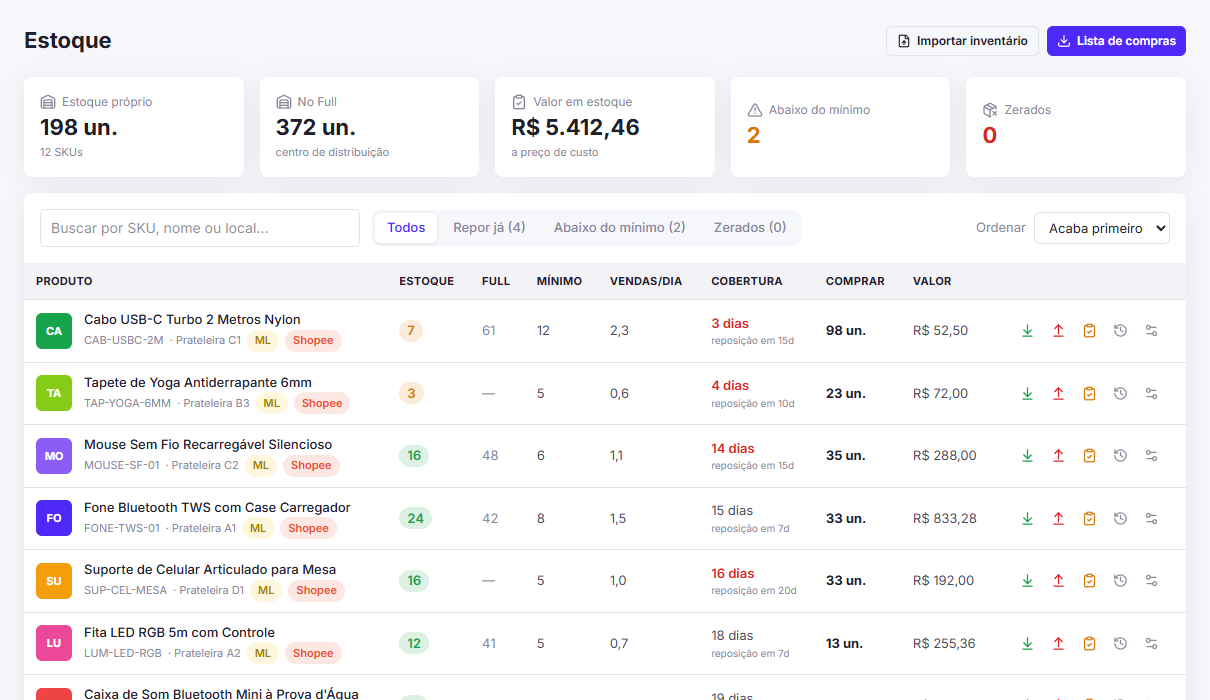The width and height of the screenshot is (1210, 700).
Task: Click stock badge 3 on Tapete de Yoga row
Action: click(x=411, y=394)
